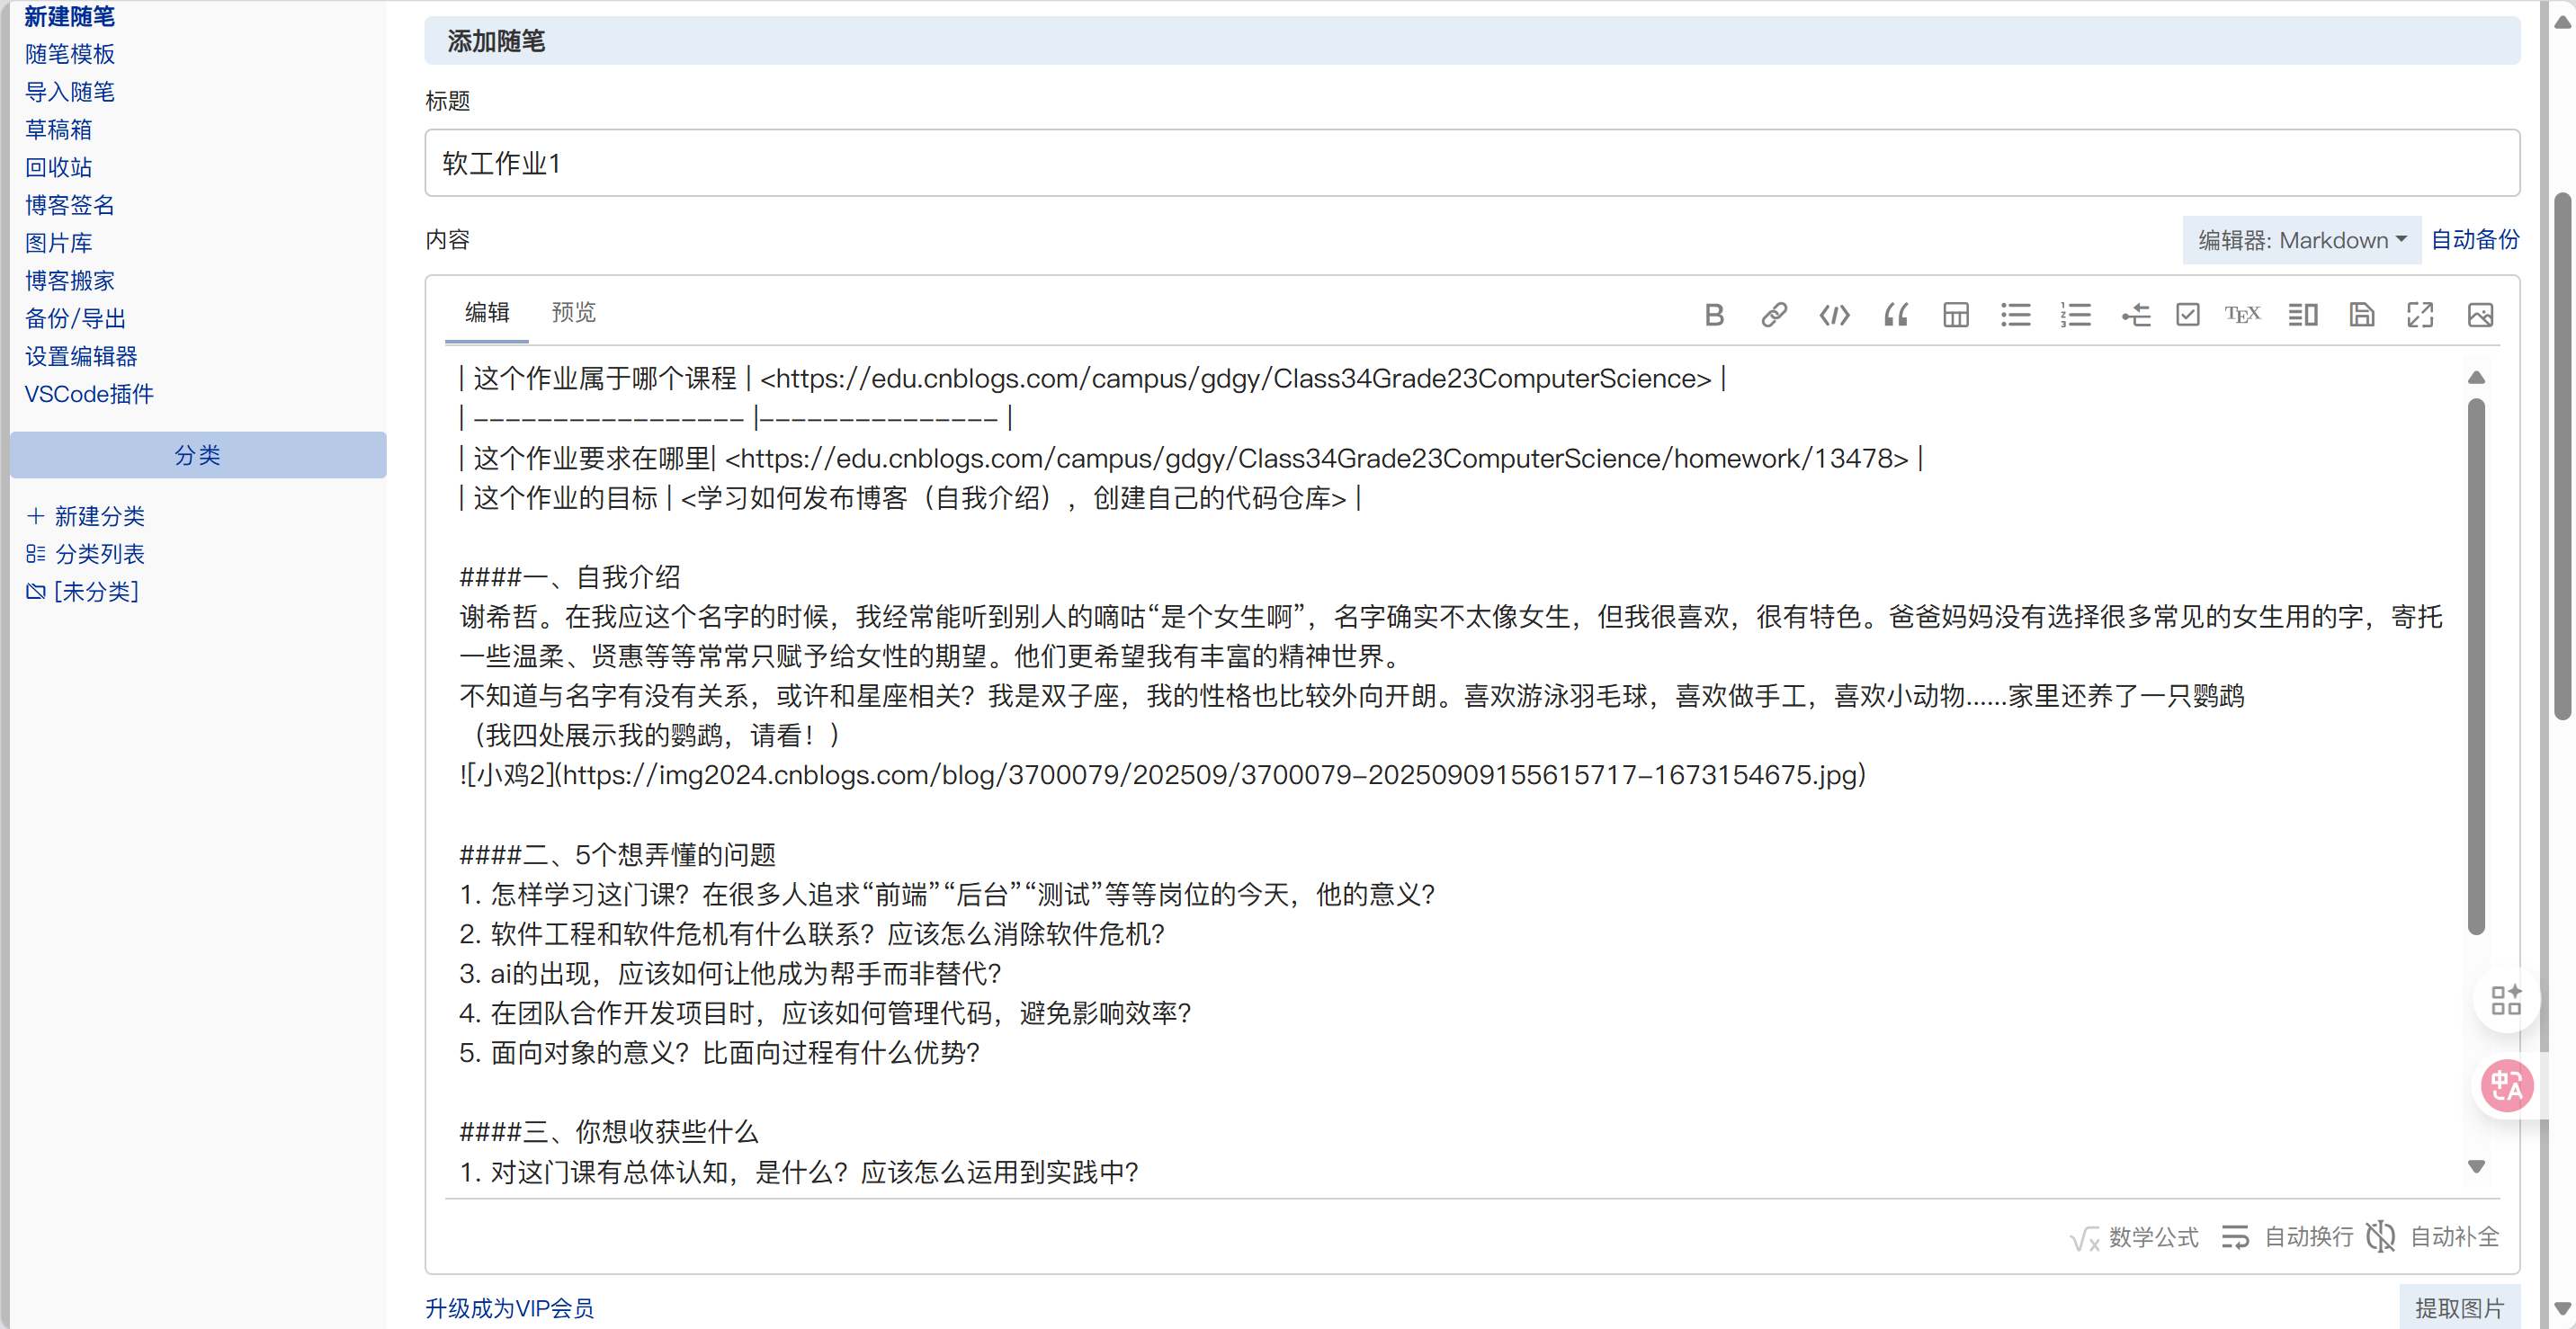Enter fullscreen editing mode
Viewport: 2576px width, 1329px height.
tap(2419, 315)
